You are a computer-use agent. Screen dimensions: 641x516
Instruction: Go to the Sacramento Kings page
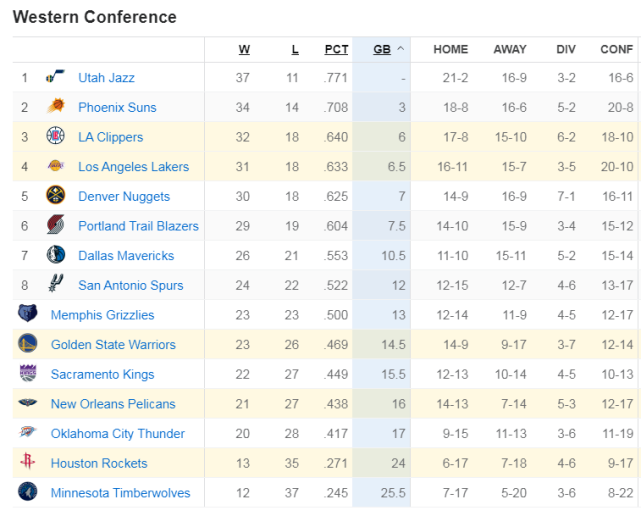click(102, 374)
